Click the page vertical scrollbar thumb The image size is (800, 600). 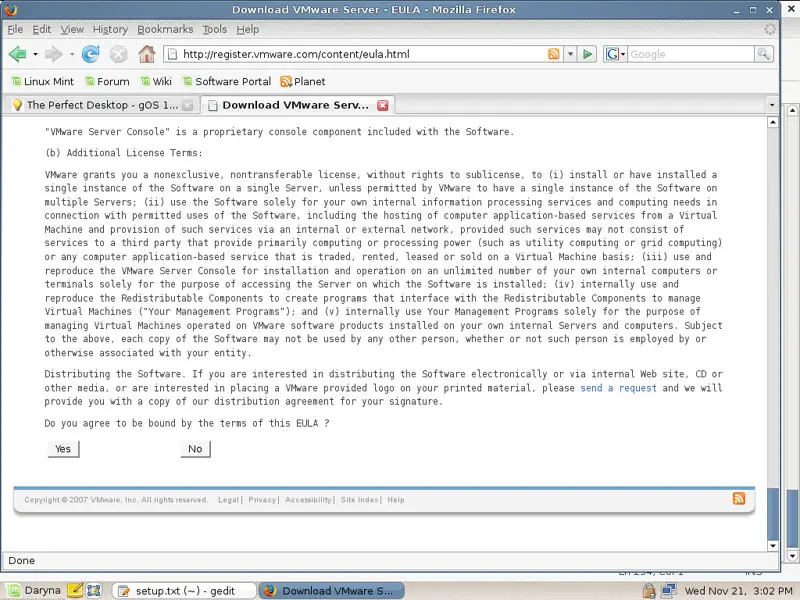pyautogui.click(x=773, y=514)
